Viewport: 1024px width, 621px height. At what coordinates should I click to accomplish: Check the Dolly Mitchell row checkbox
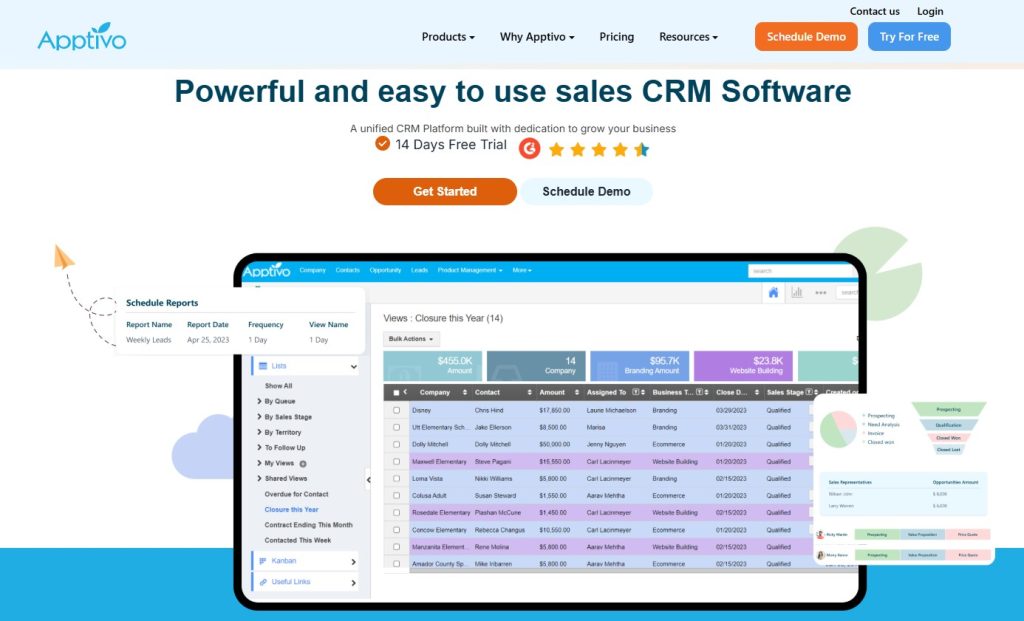click(x=396, y=445)
